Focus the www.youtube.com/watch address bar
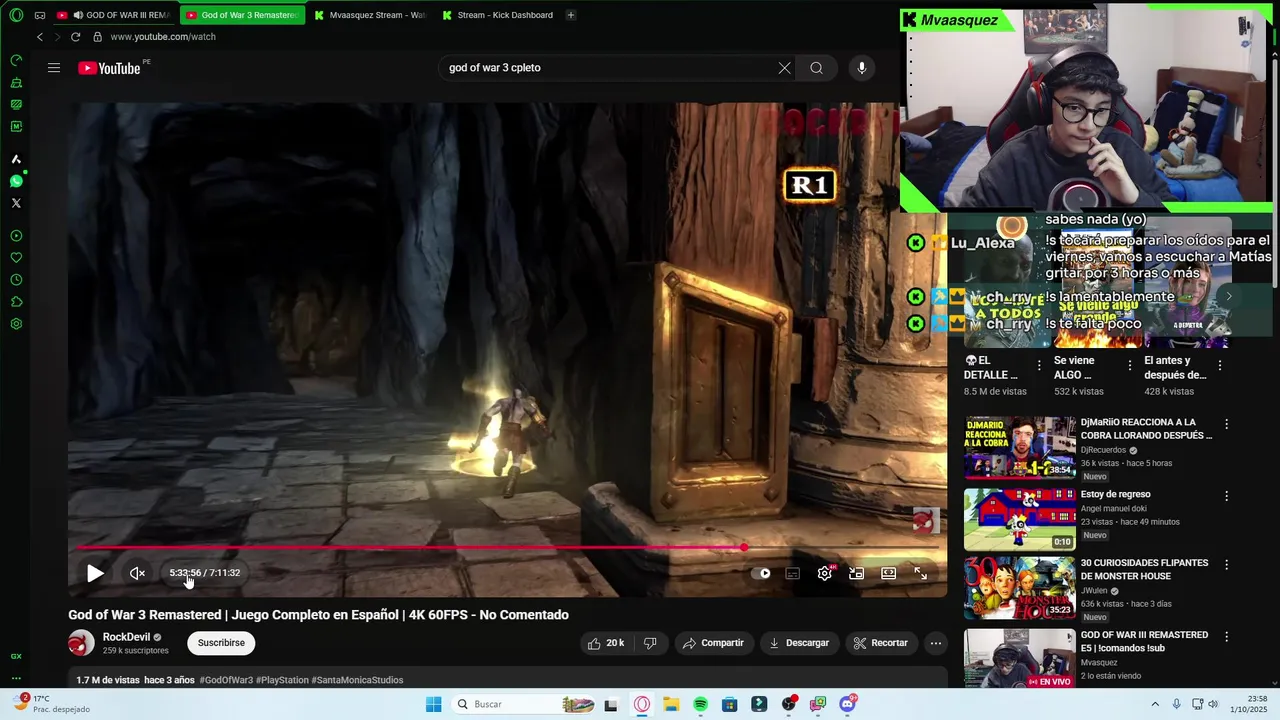 (x=162, y=37)
